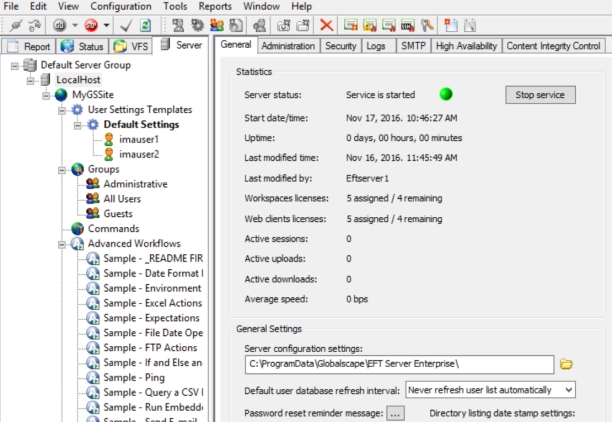
Task: Click the new user group toolbar icon
Action: 216,25
